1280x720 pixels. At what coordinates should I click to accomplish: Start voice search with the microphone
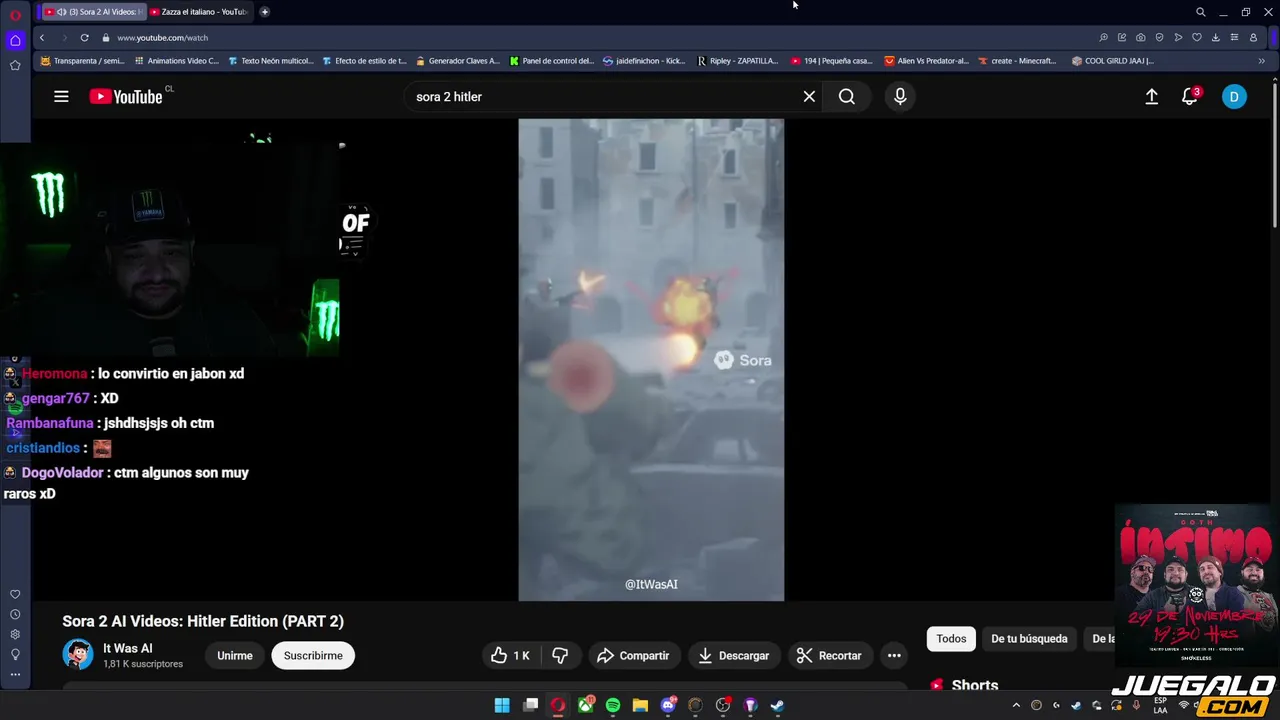[900, 96]
